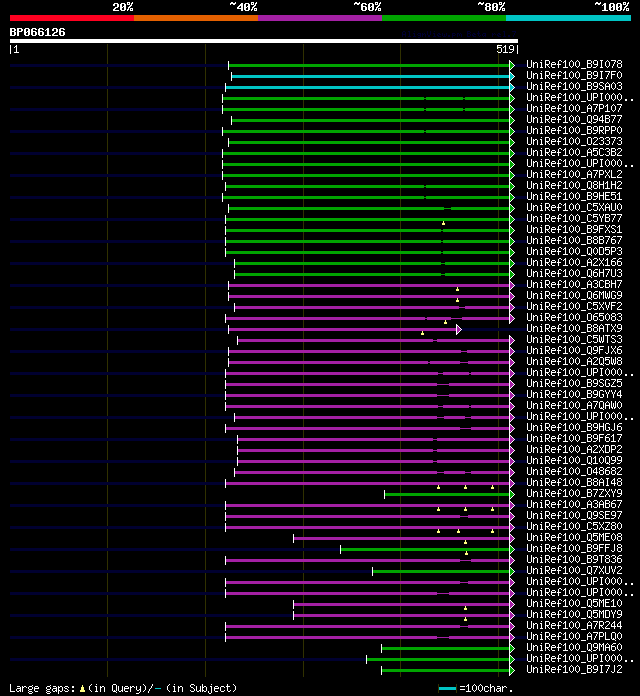Click the cyan alignment bar of B9SA03

coord(366,88)
